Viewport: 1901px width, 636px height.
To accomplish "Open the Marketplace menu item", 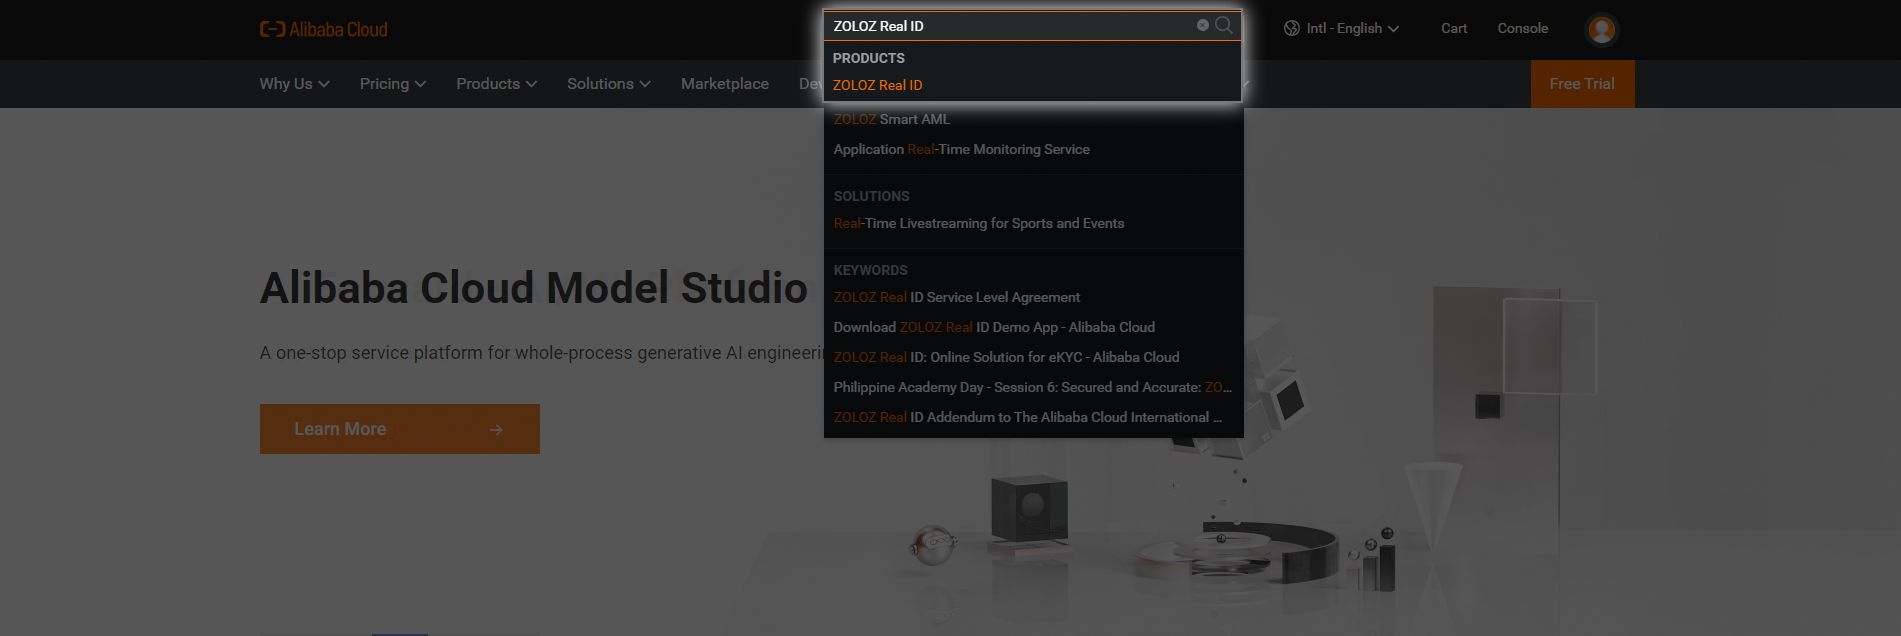I will (725, 84).
